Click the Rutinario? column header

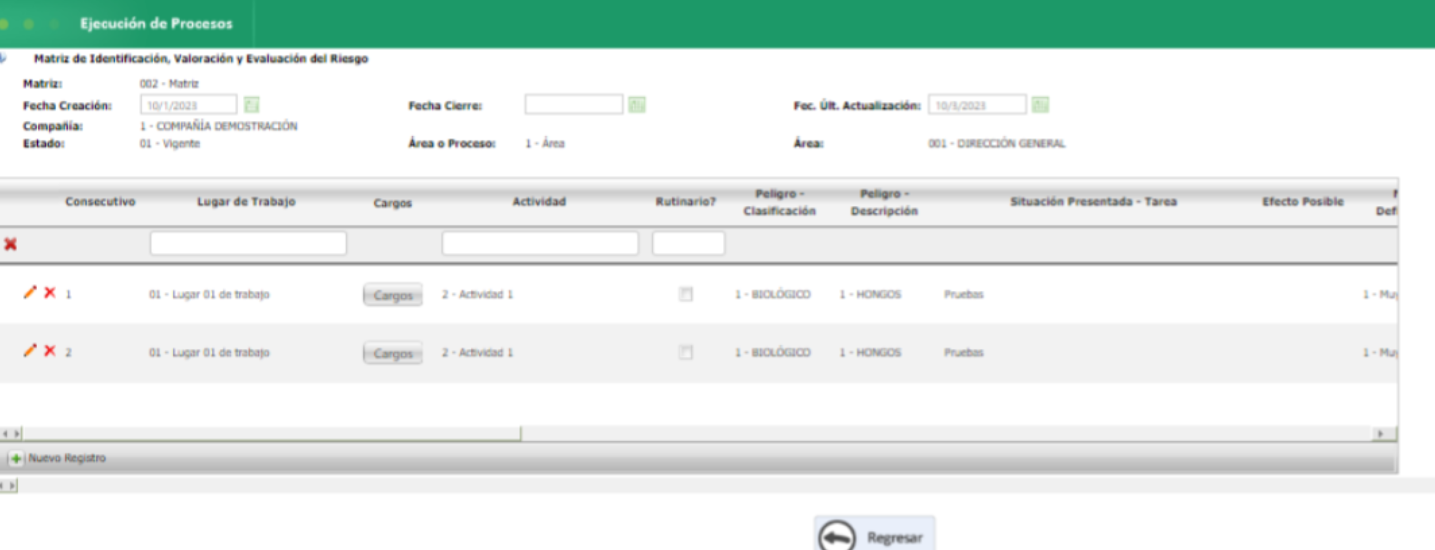pos(686,202)
